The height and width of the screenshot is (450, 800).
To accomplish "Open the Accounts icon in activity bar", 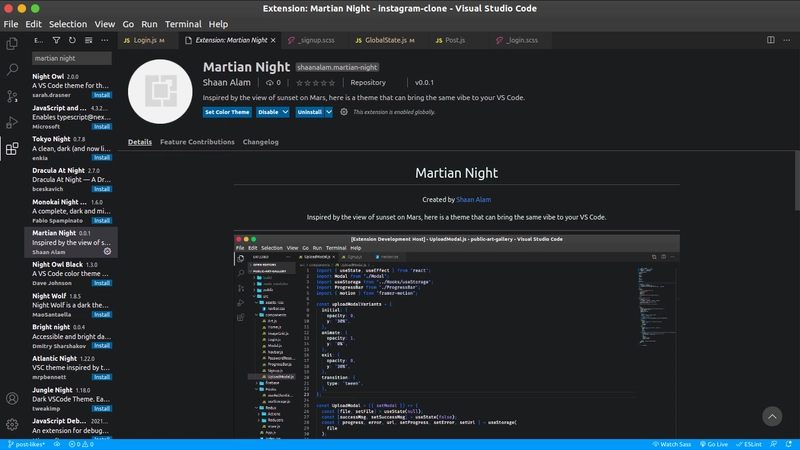I will [x=12, y=398].
